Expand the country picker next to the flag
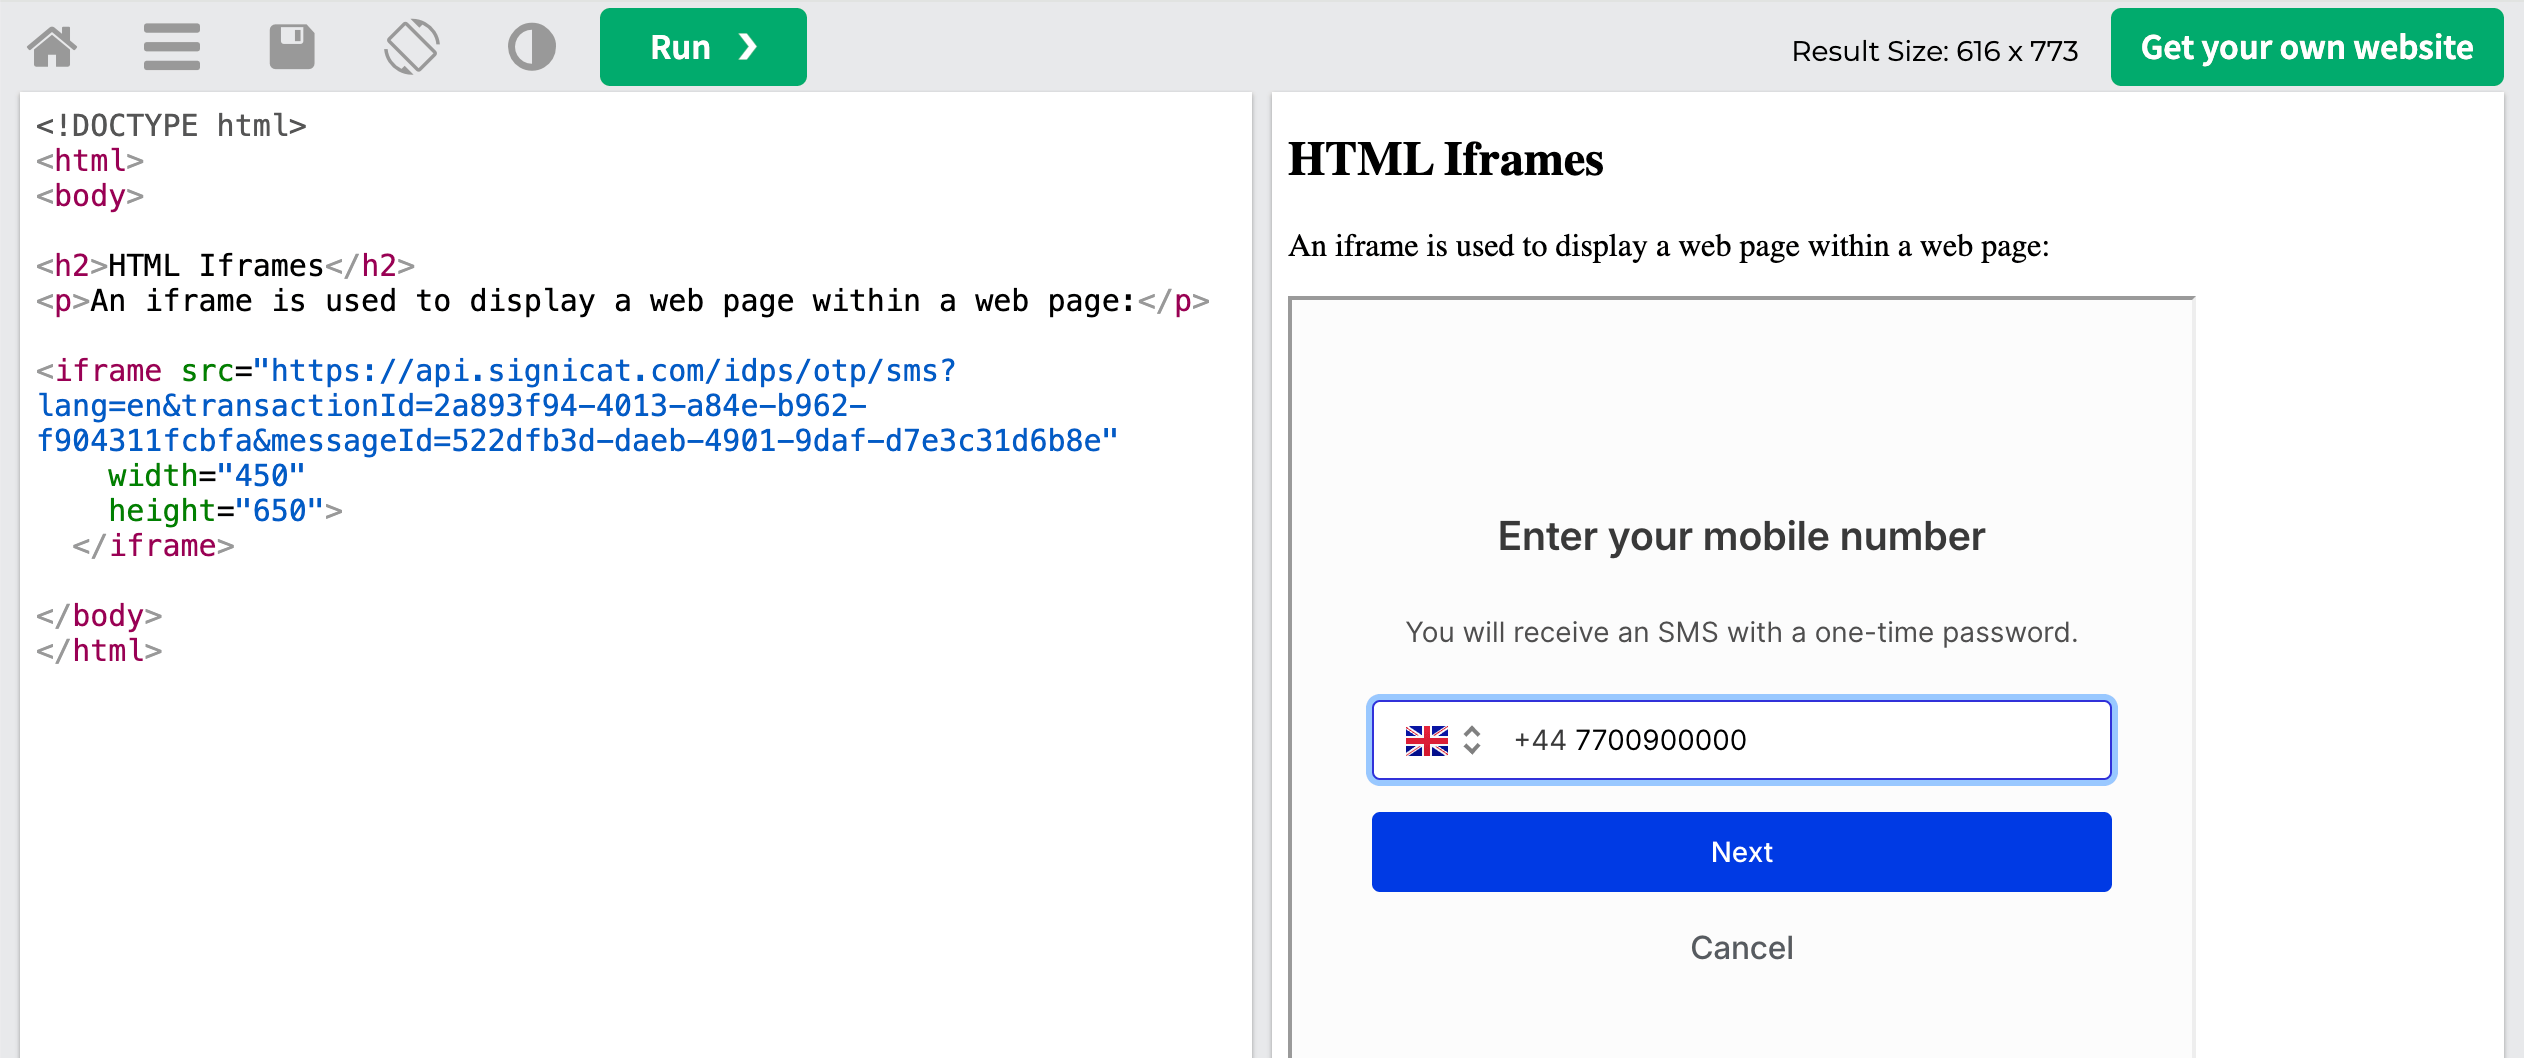 [1472, 740]
